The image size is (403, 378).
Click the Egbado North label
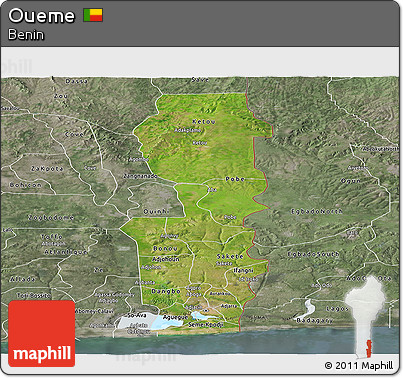pyautogui.click(x=317, y=211)
